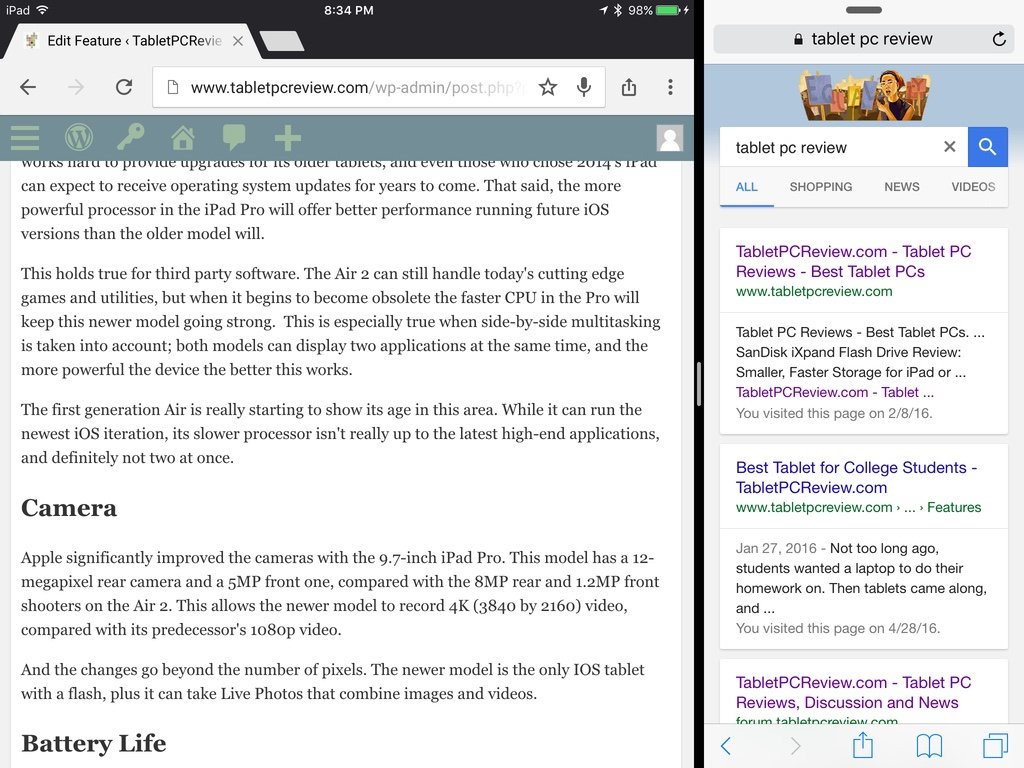Viewport: 1024px width, 768px height.
Task: Tap Safari address bar tablet pc review
Action: (863, 39)
